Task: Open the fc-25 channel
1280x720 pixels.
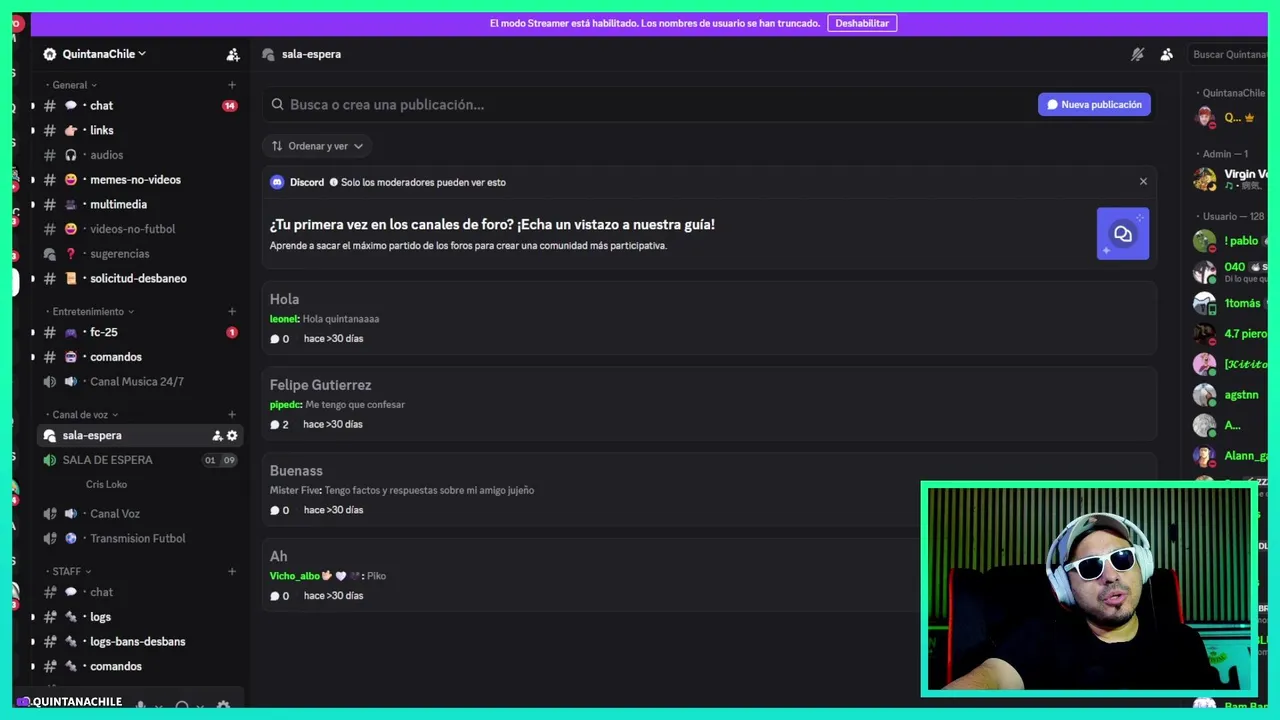Action: point(140,332)
